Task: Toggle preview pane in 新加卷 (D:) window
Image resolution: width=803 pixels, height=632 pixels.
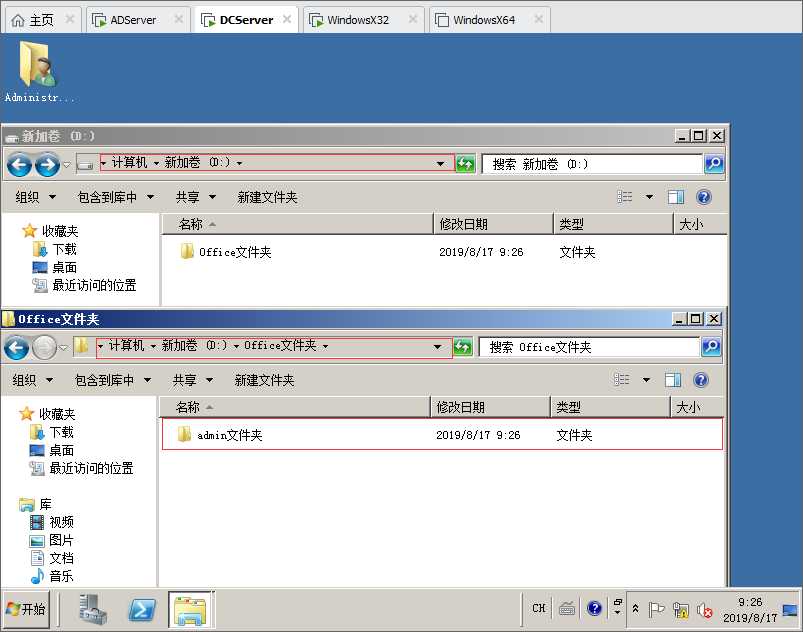Action: pos(675,197)
